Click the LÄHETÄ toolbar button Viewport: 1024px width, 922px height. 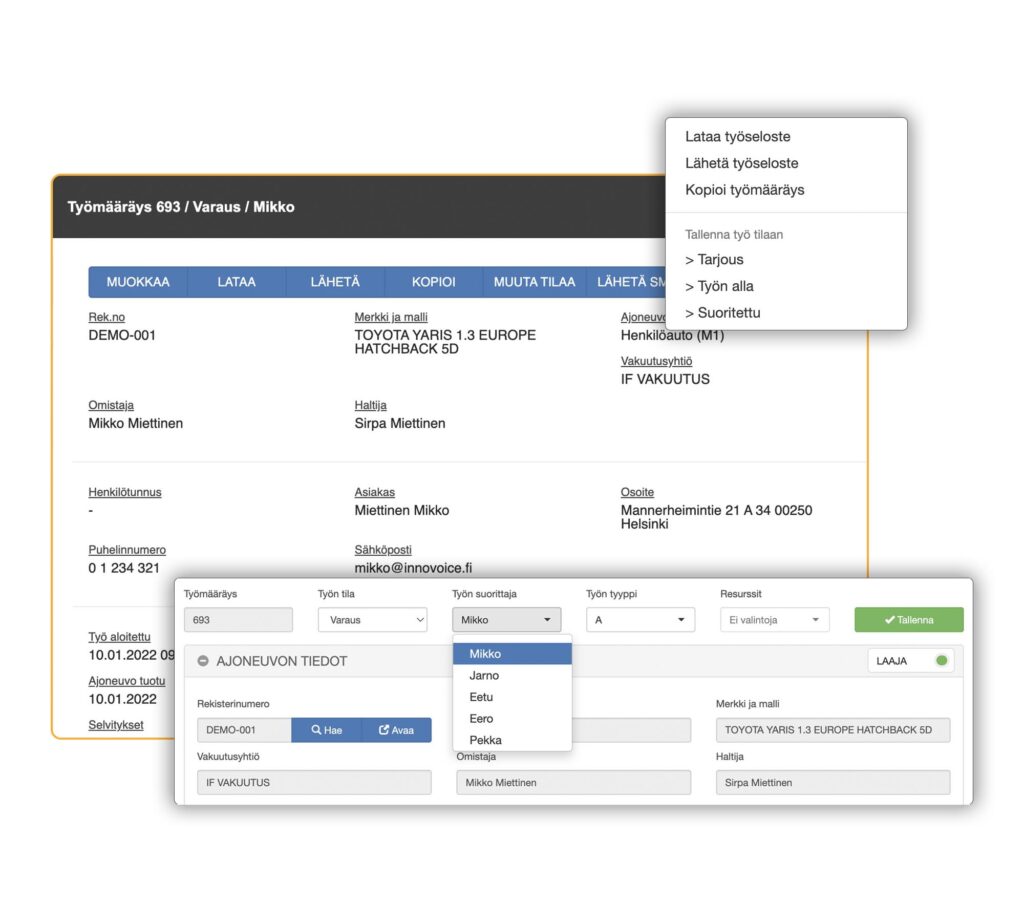point(335,282)
